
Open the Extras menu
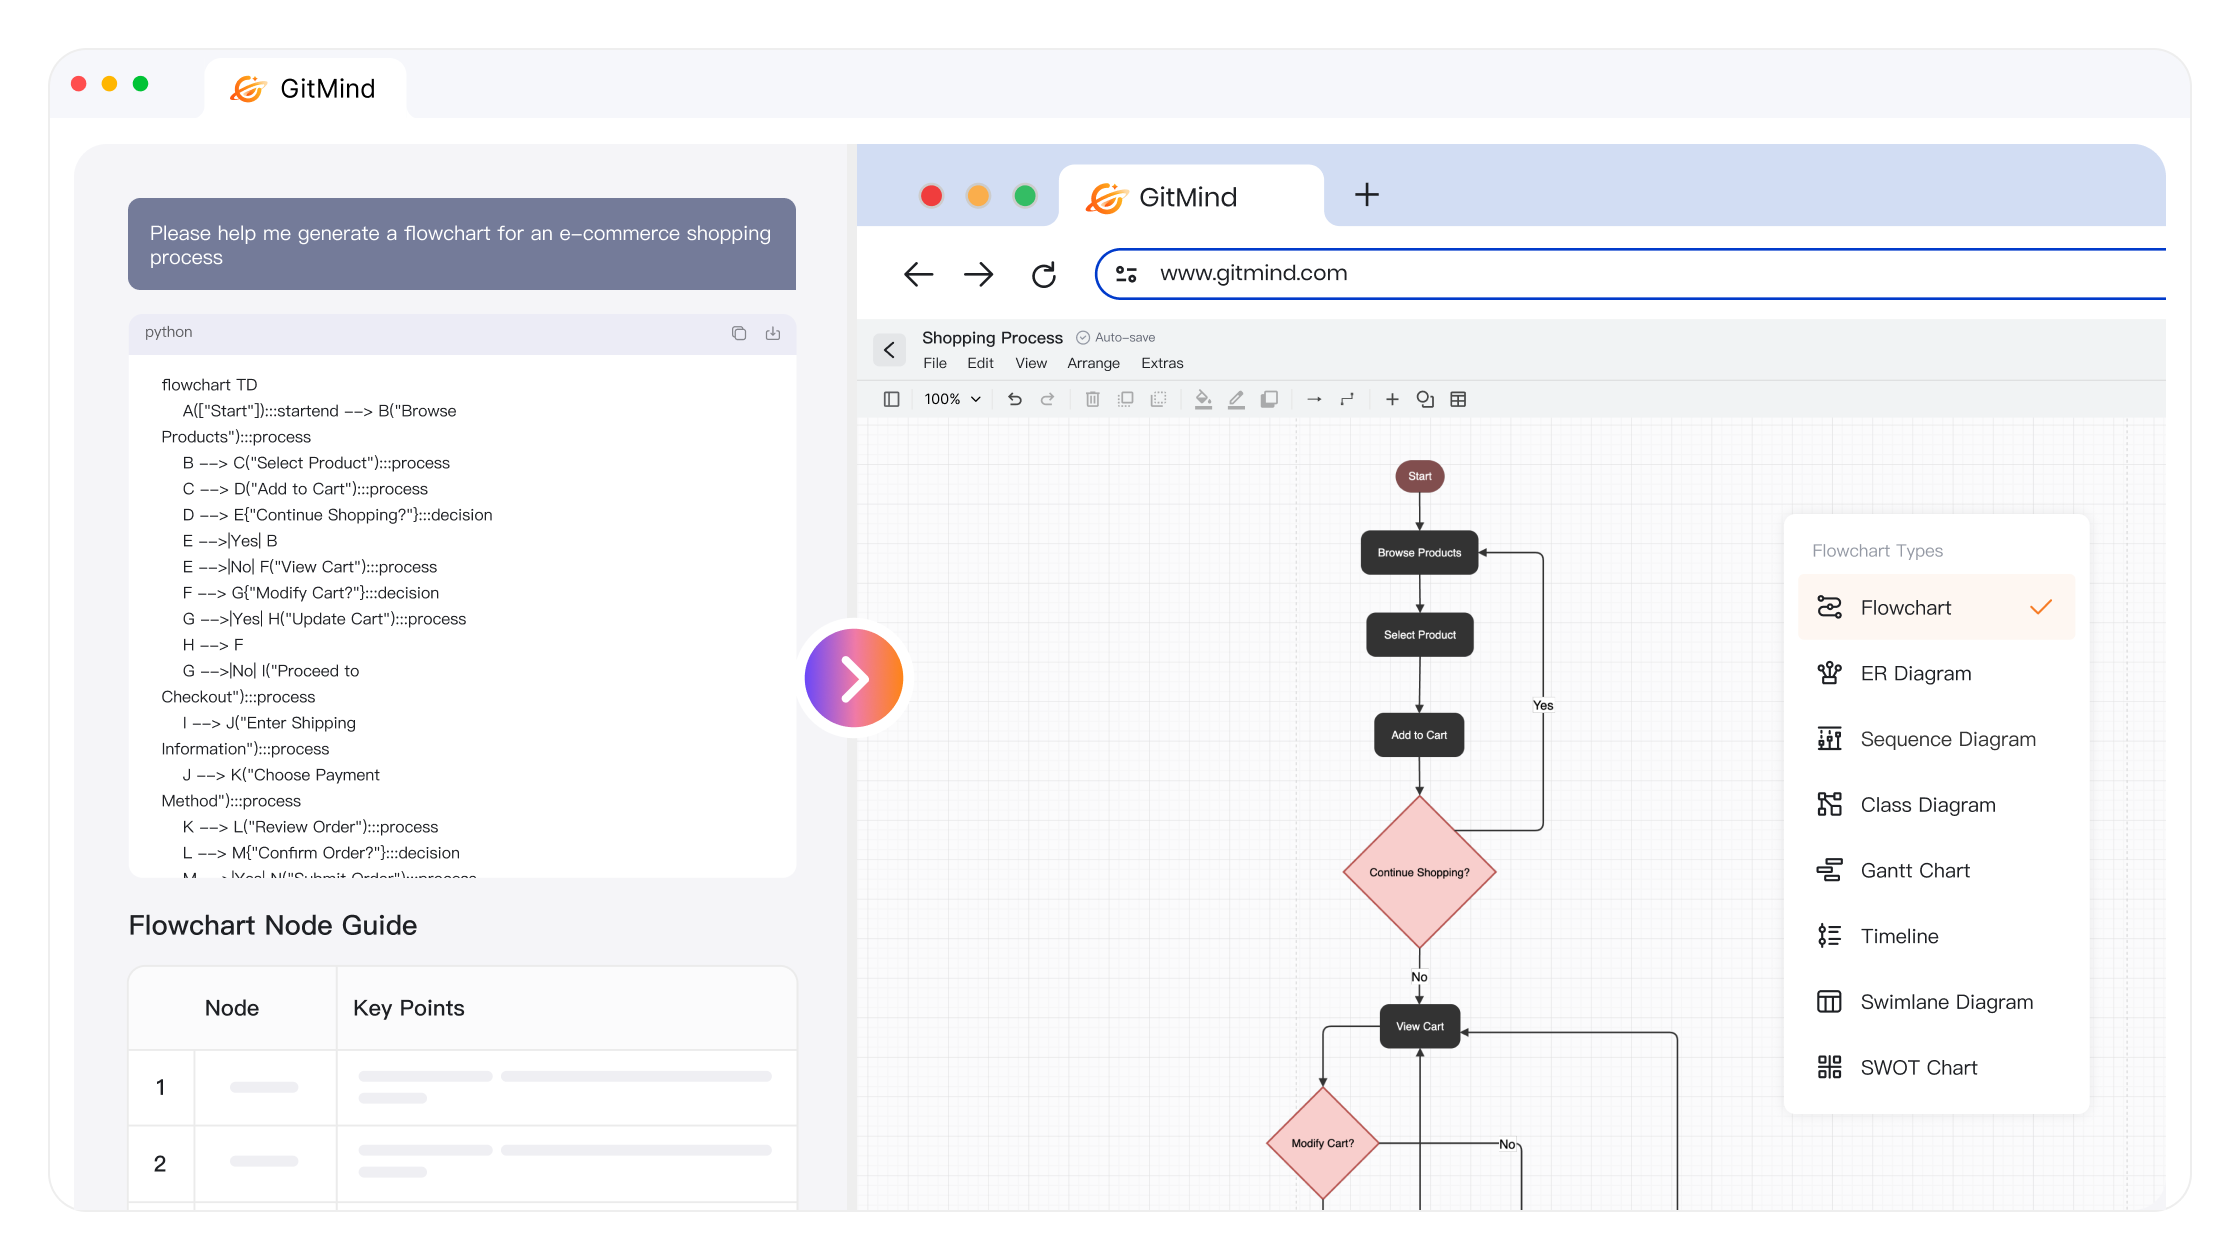click(x=1162, y=363)
